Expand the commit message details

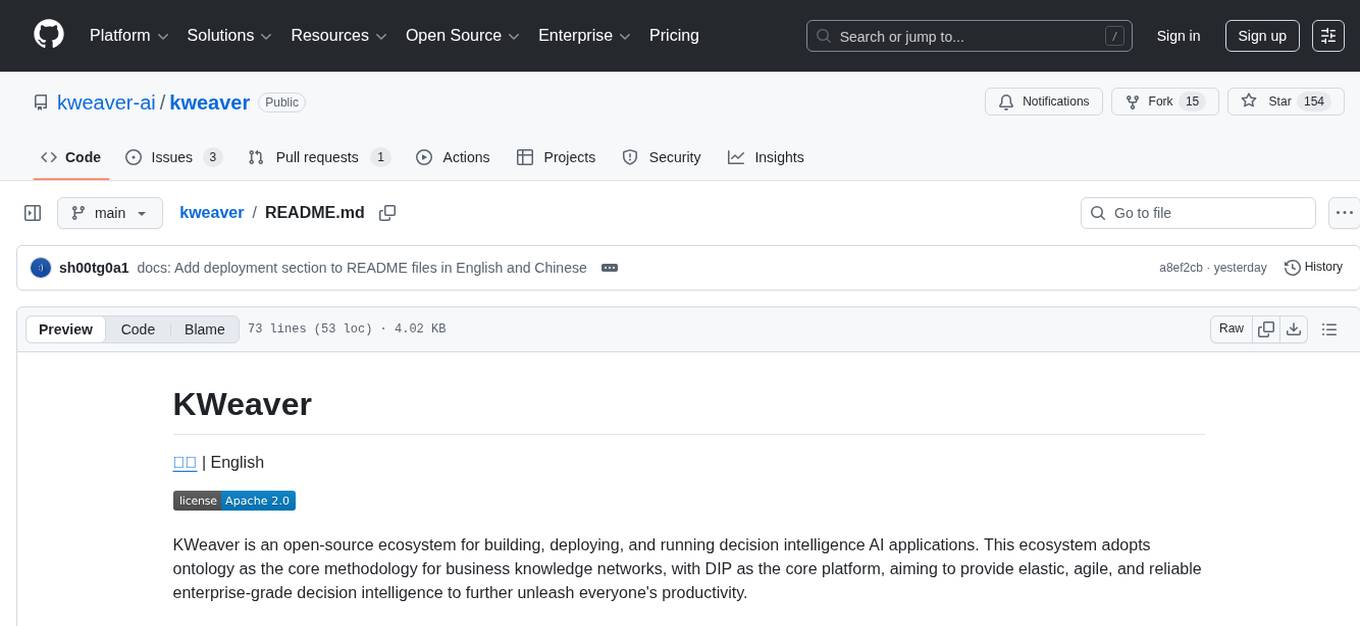609,268
